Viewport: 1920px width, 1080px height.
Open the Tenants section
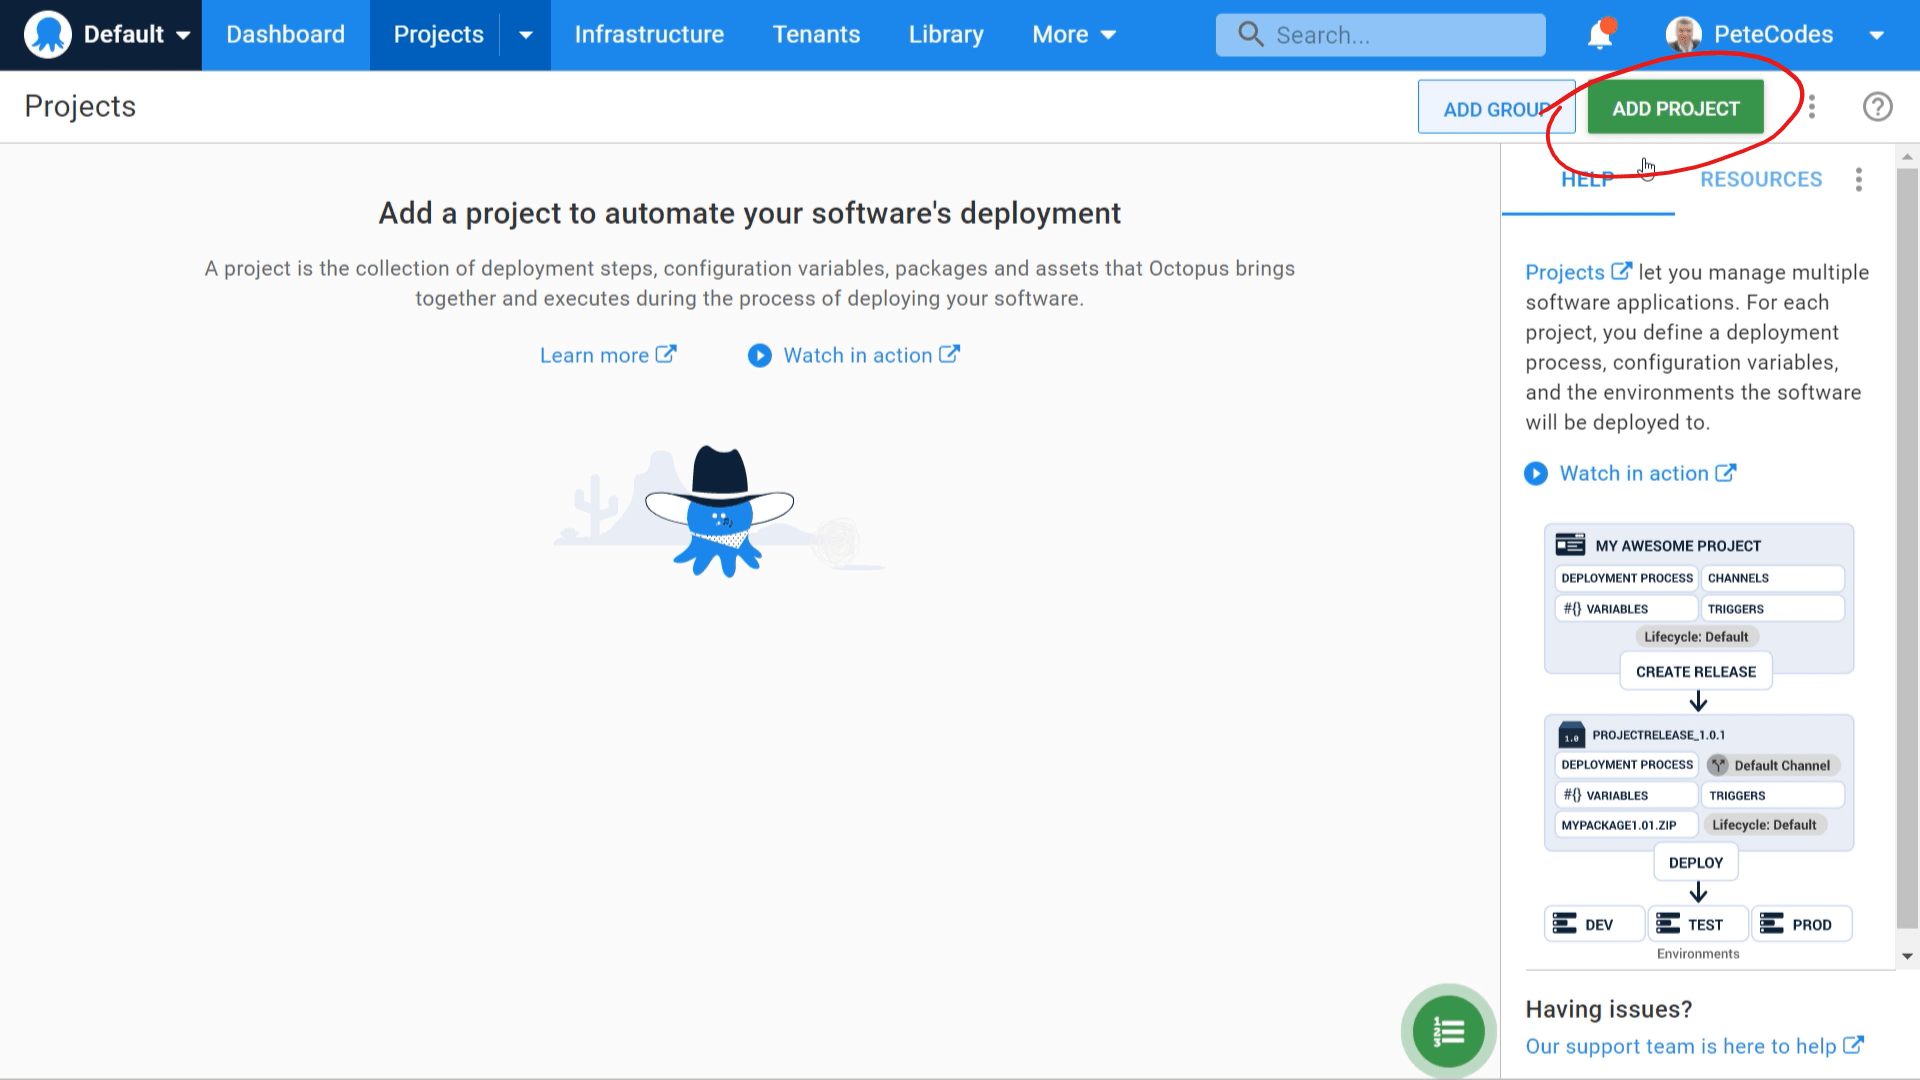click(816, 35)
